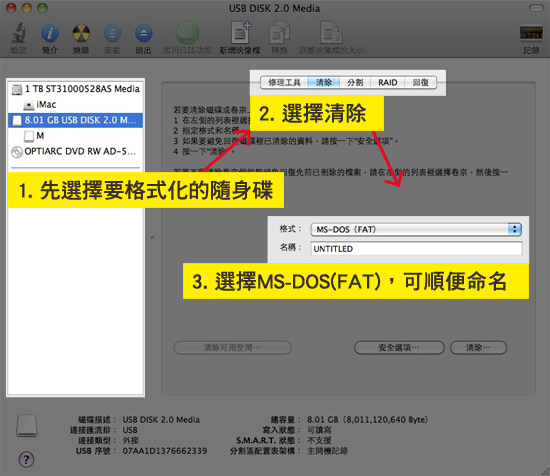
Task: Select 1 TB ST31000528AS Media disk
Action: (x=75, y=89)
